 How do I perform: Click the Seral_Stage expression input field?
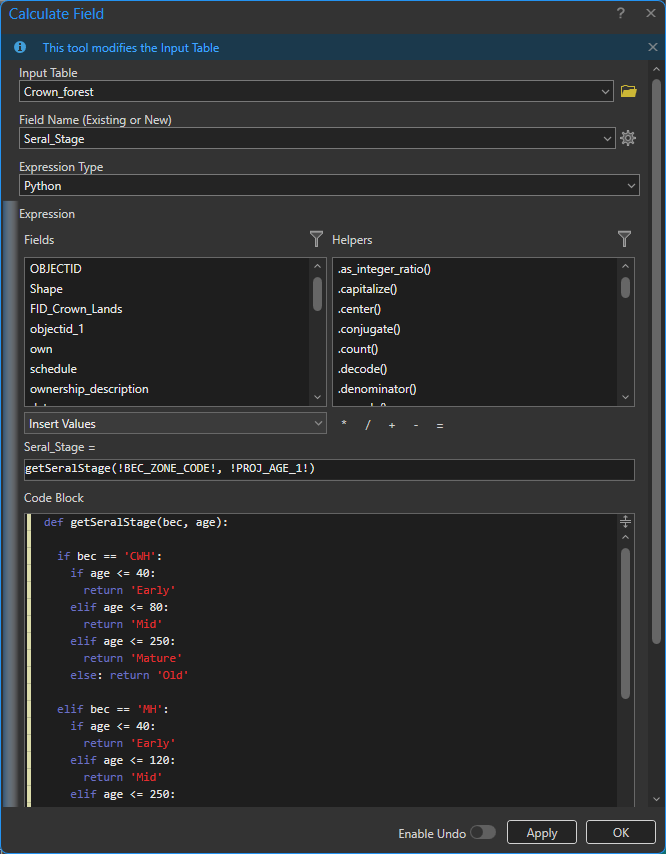coord(329,469)
